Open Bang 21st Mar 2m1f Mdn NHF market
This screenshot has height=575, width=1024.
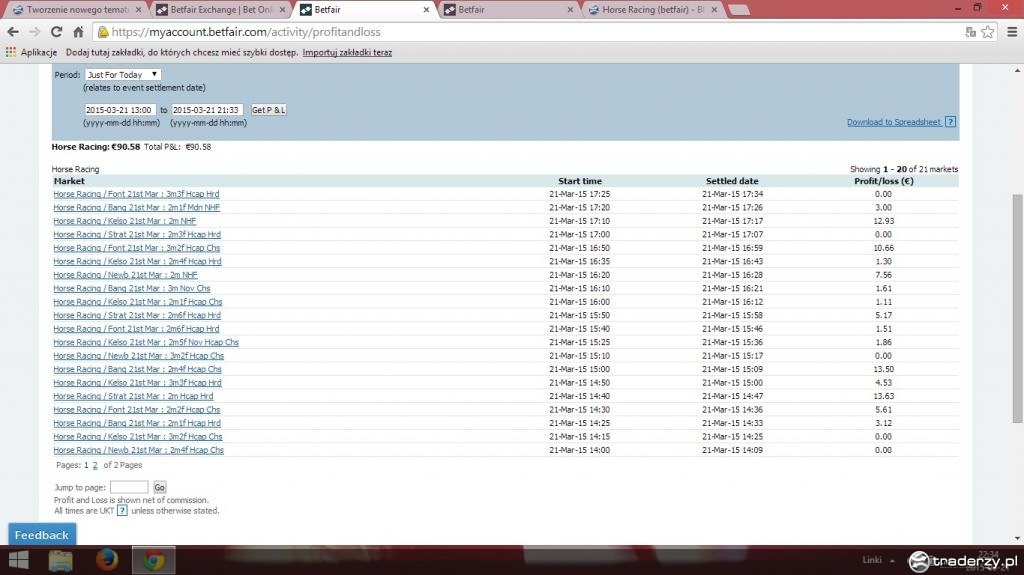136,207
